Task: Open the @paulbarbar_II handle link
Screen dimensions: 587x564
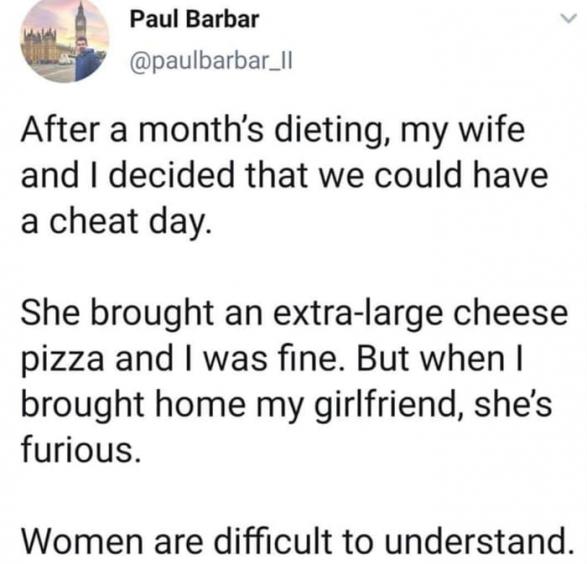Action: point(211,62)
